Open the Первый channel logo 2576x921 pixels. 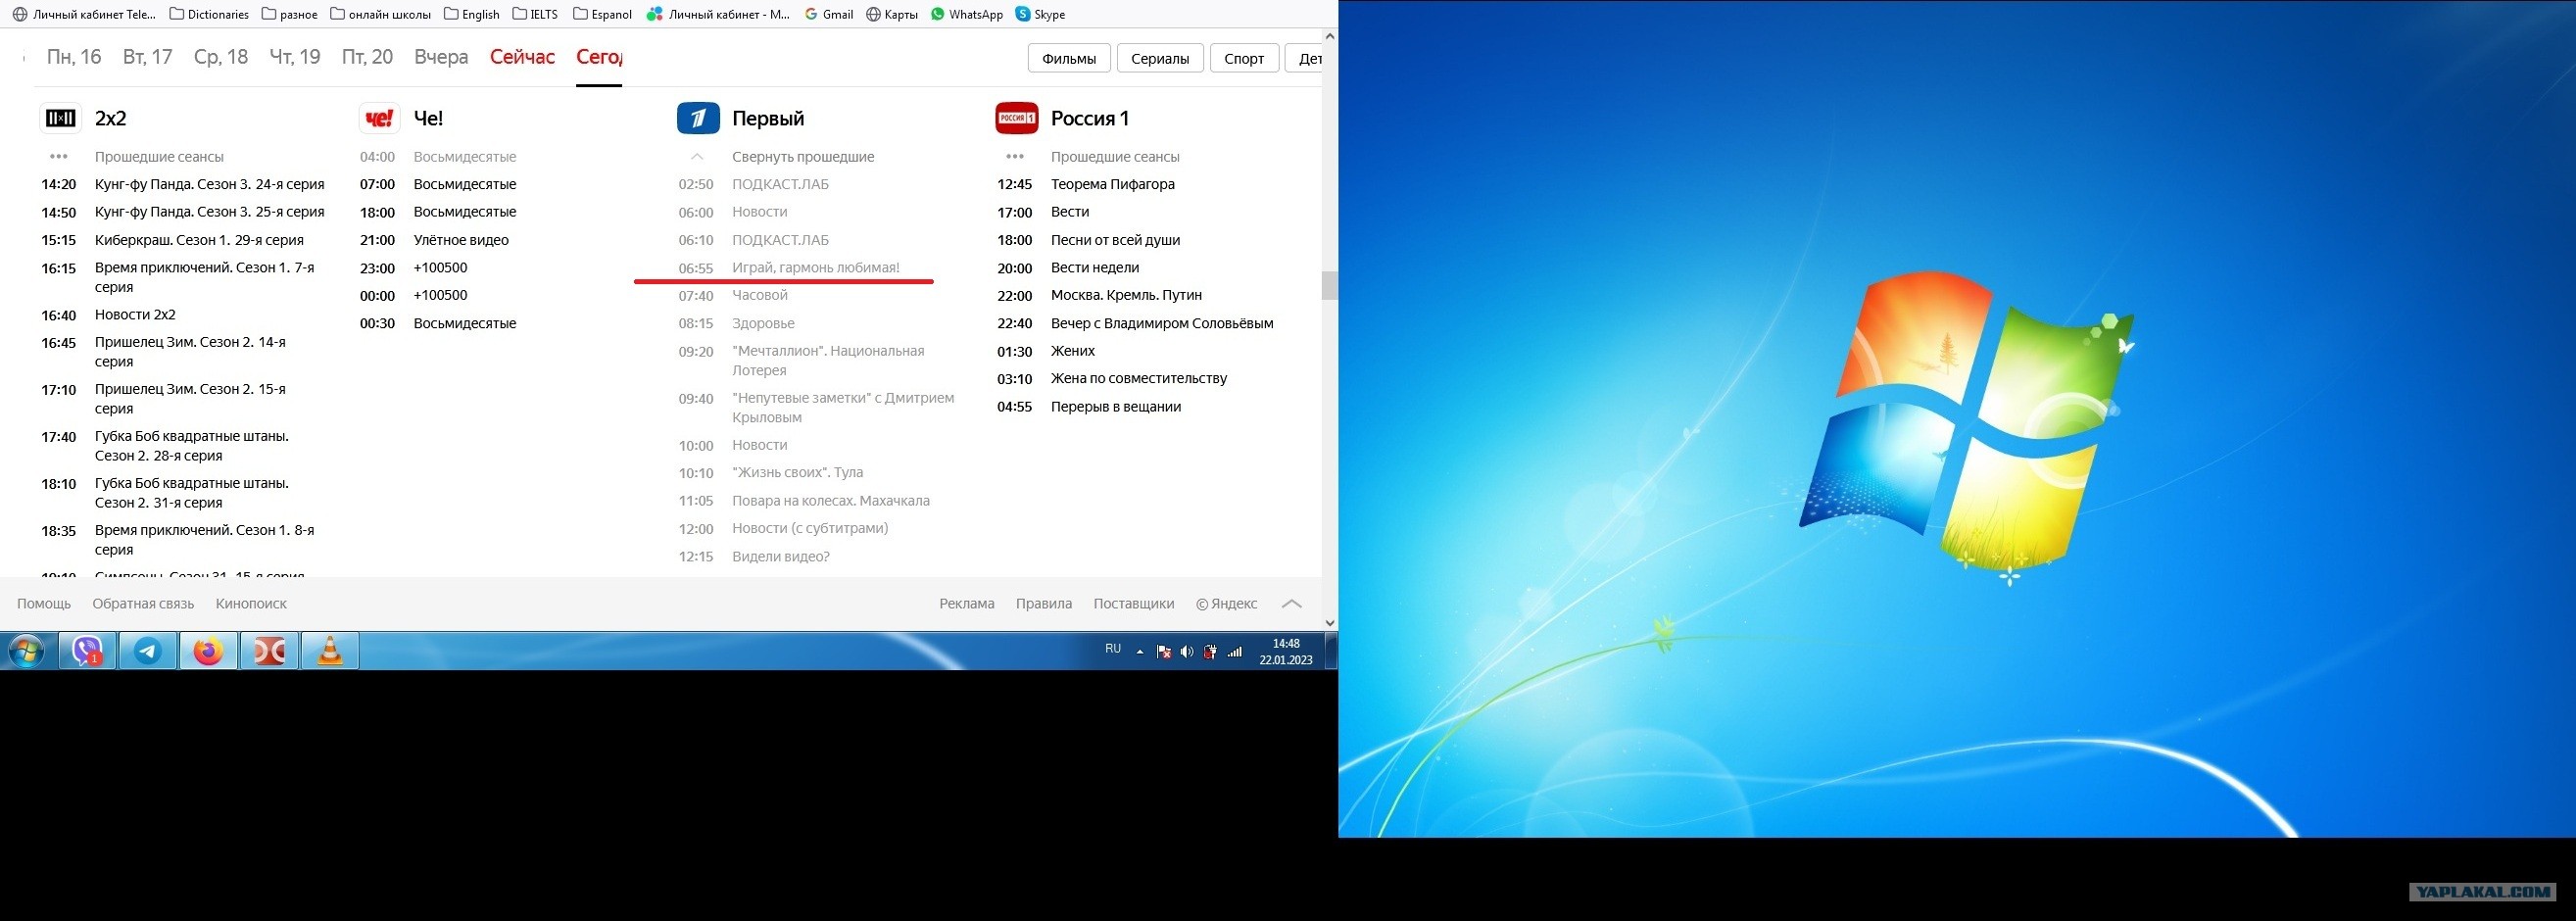(698, 118)
